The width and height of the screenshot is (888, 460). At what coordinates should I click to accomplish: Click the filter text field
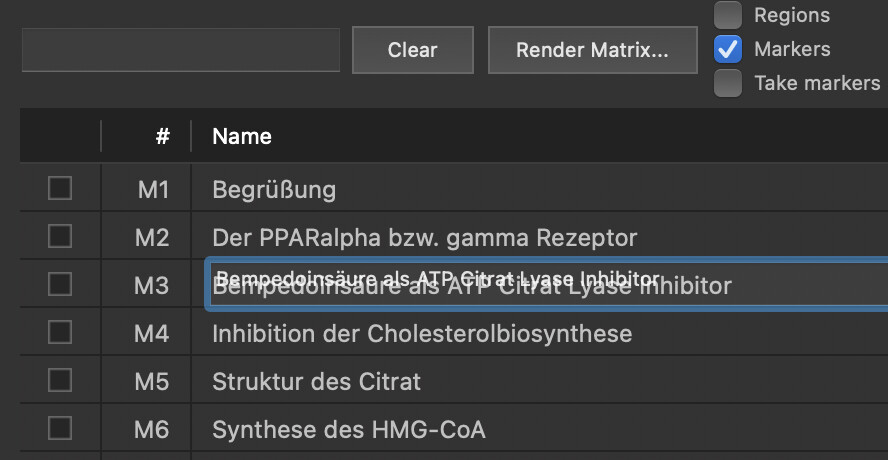click(181, 50)
